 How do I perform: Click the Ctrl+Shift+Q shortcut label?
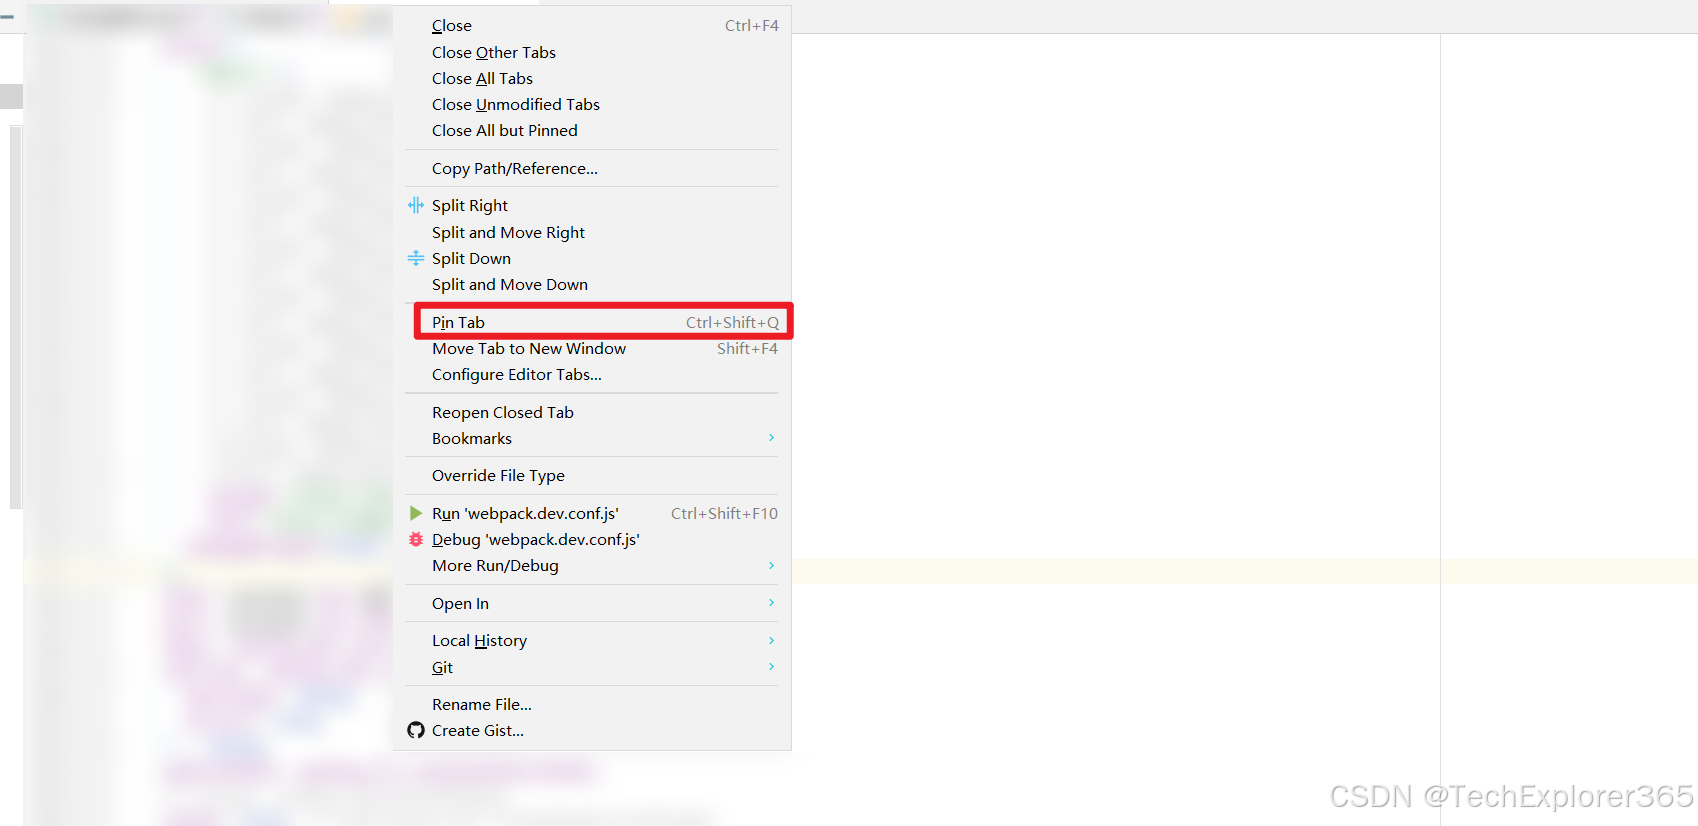(732, 322)
